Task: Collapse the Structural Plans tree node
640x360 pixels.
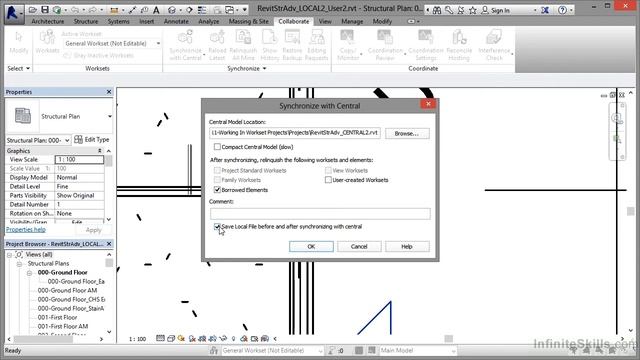Action: coord(19,264)
